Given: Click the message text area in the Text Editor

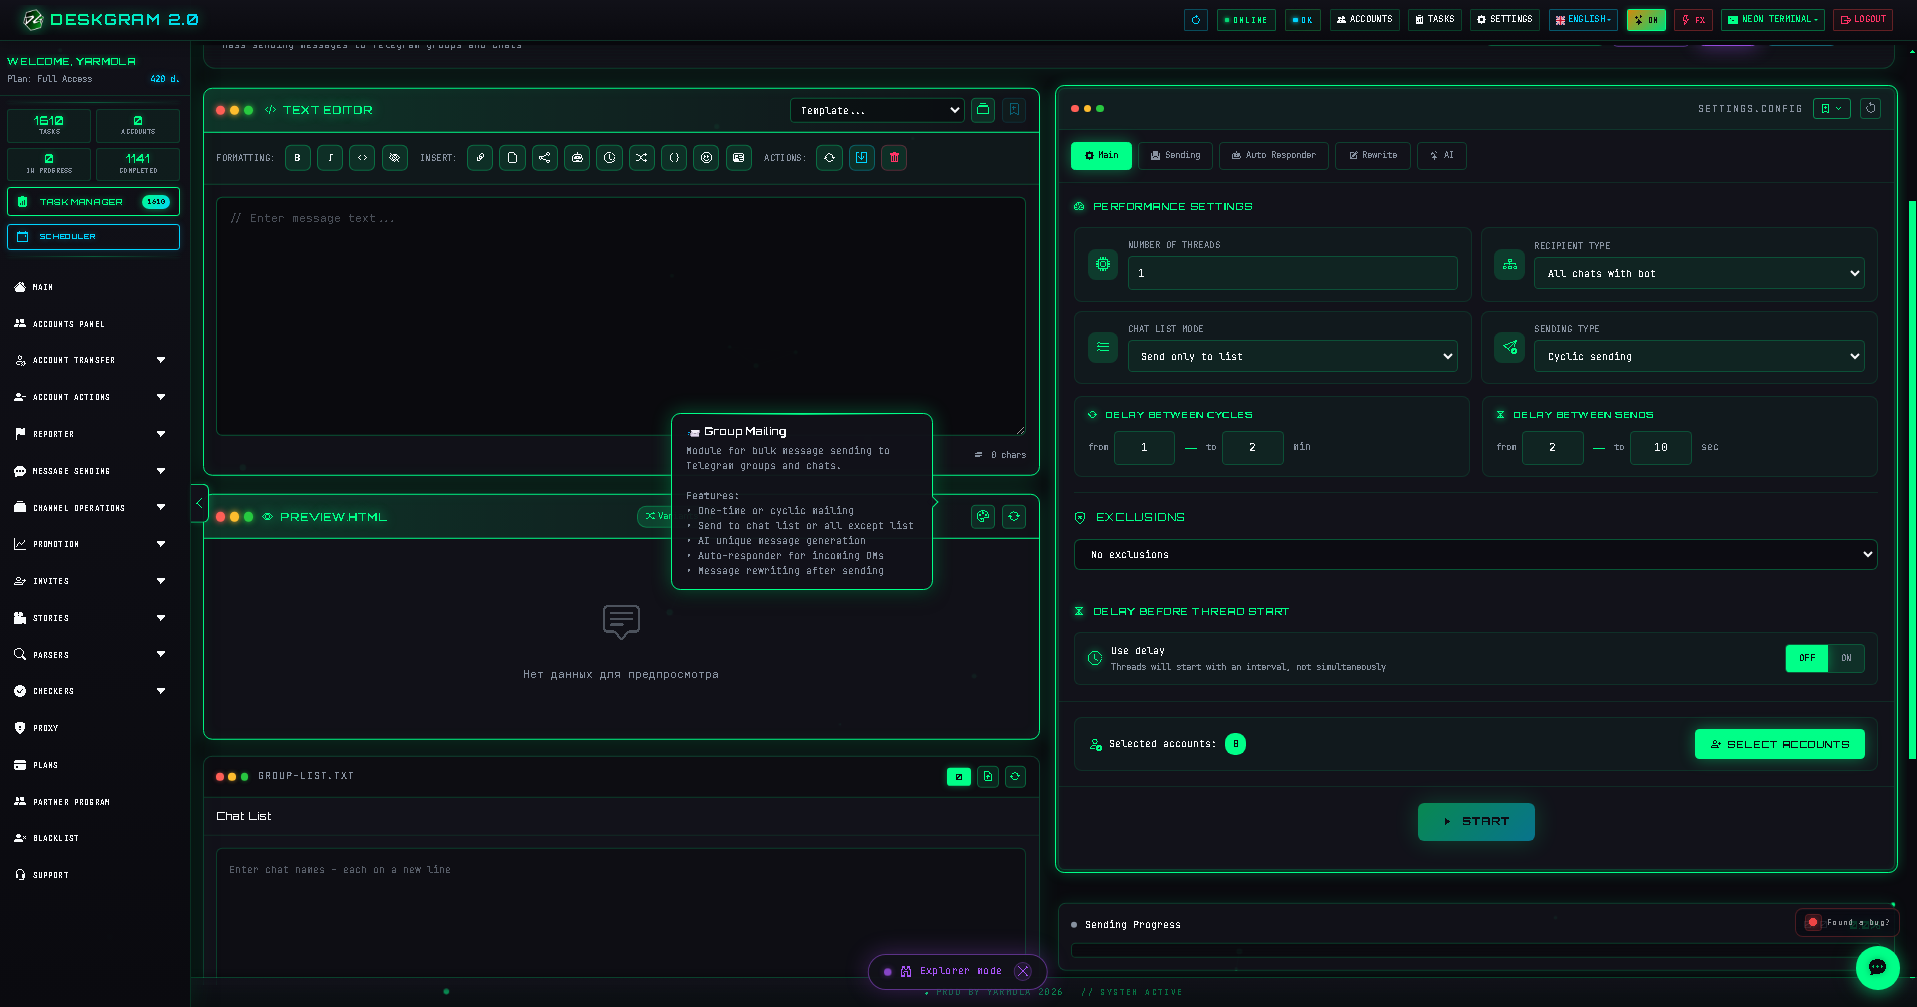Looking at the screenshot, I should tap(620, 316).
